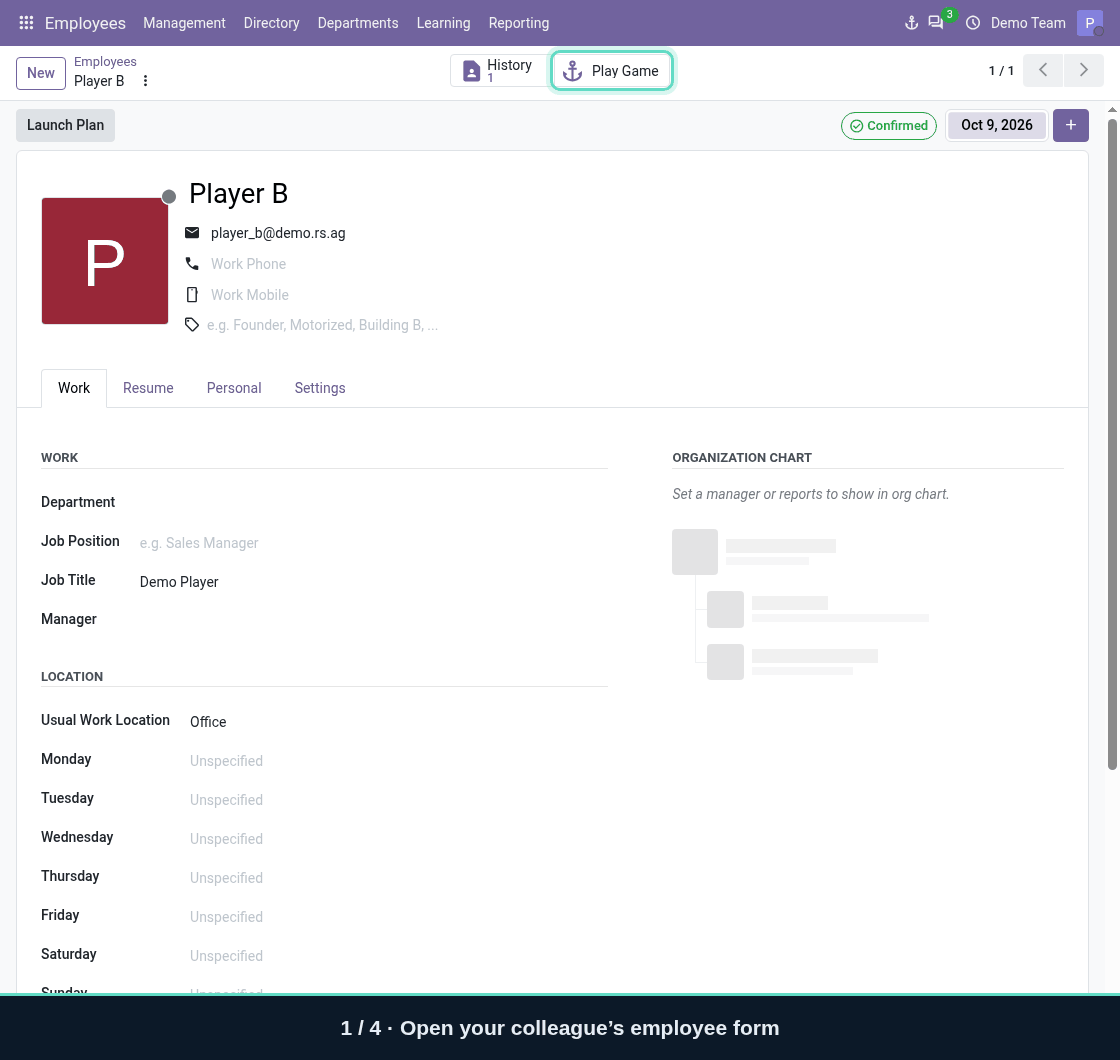Open the Directory menu

271,23
